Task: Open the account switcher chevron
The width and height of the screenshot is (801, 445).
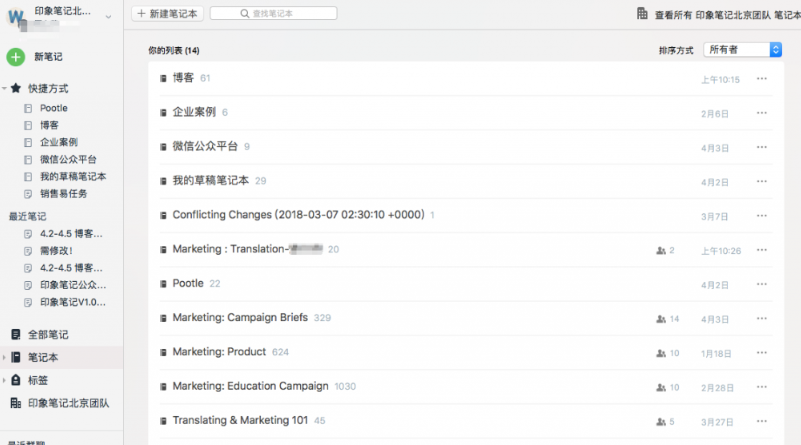Action: (108, 17)
